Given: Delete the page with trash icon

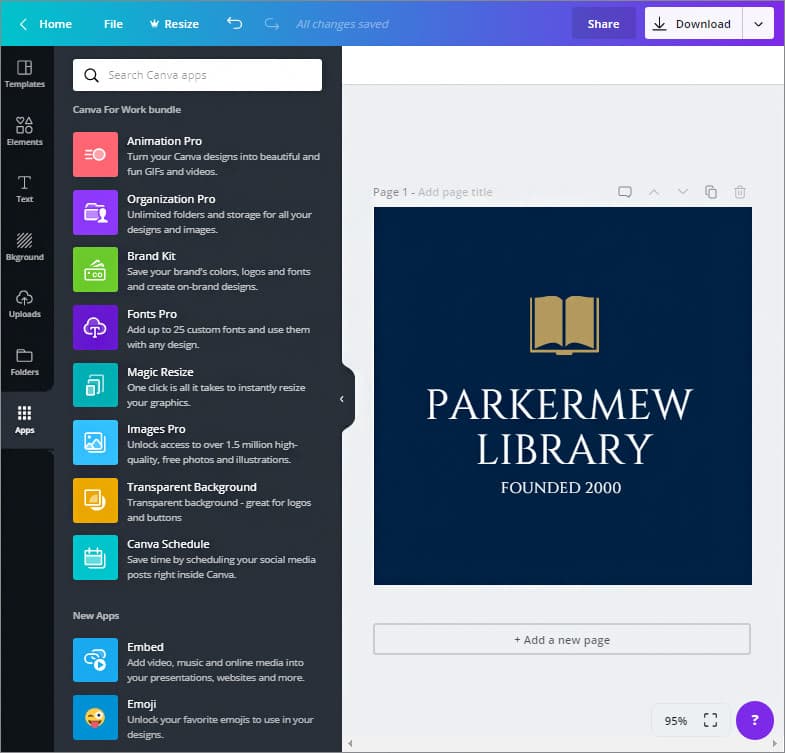Looking at the screenshot, I should (x=740, y=192).
